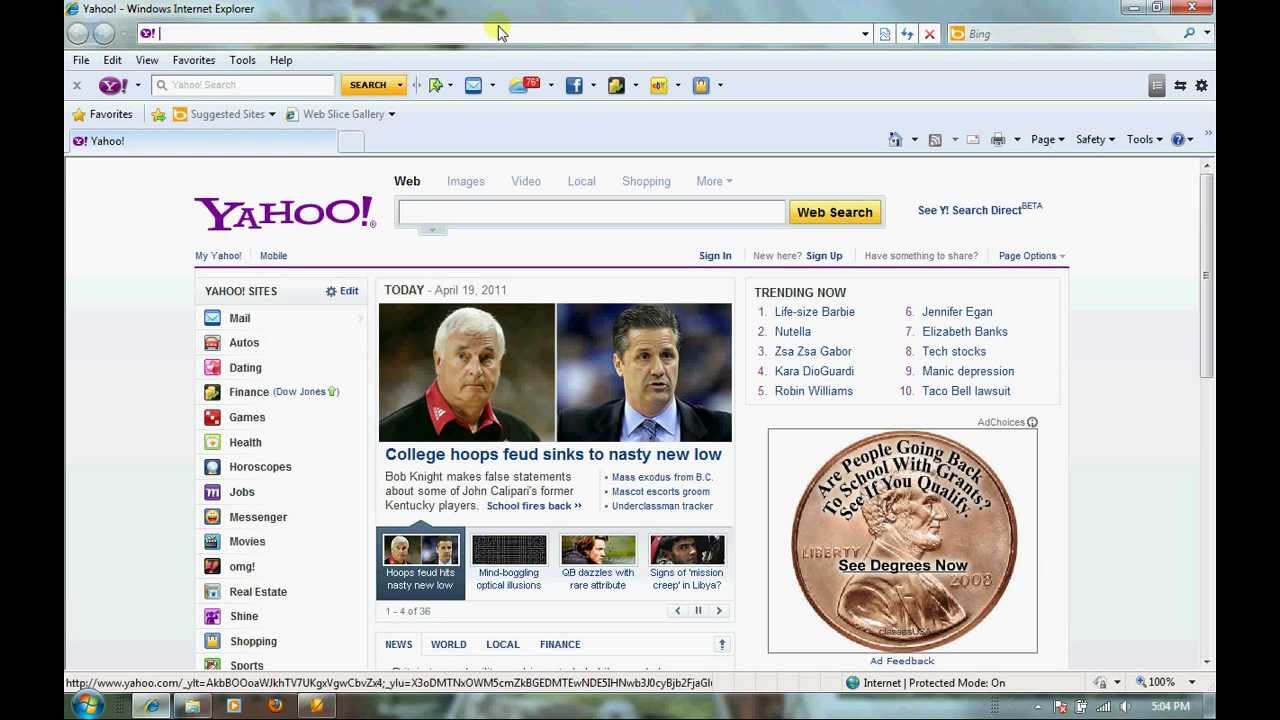1280x720 pixels.
Task: Click Internet Explorer taskbar icon
Action: click(152, 706)
